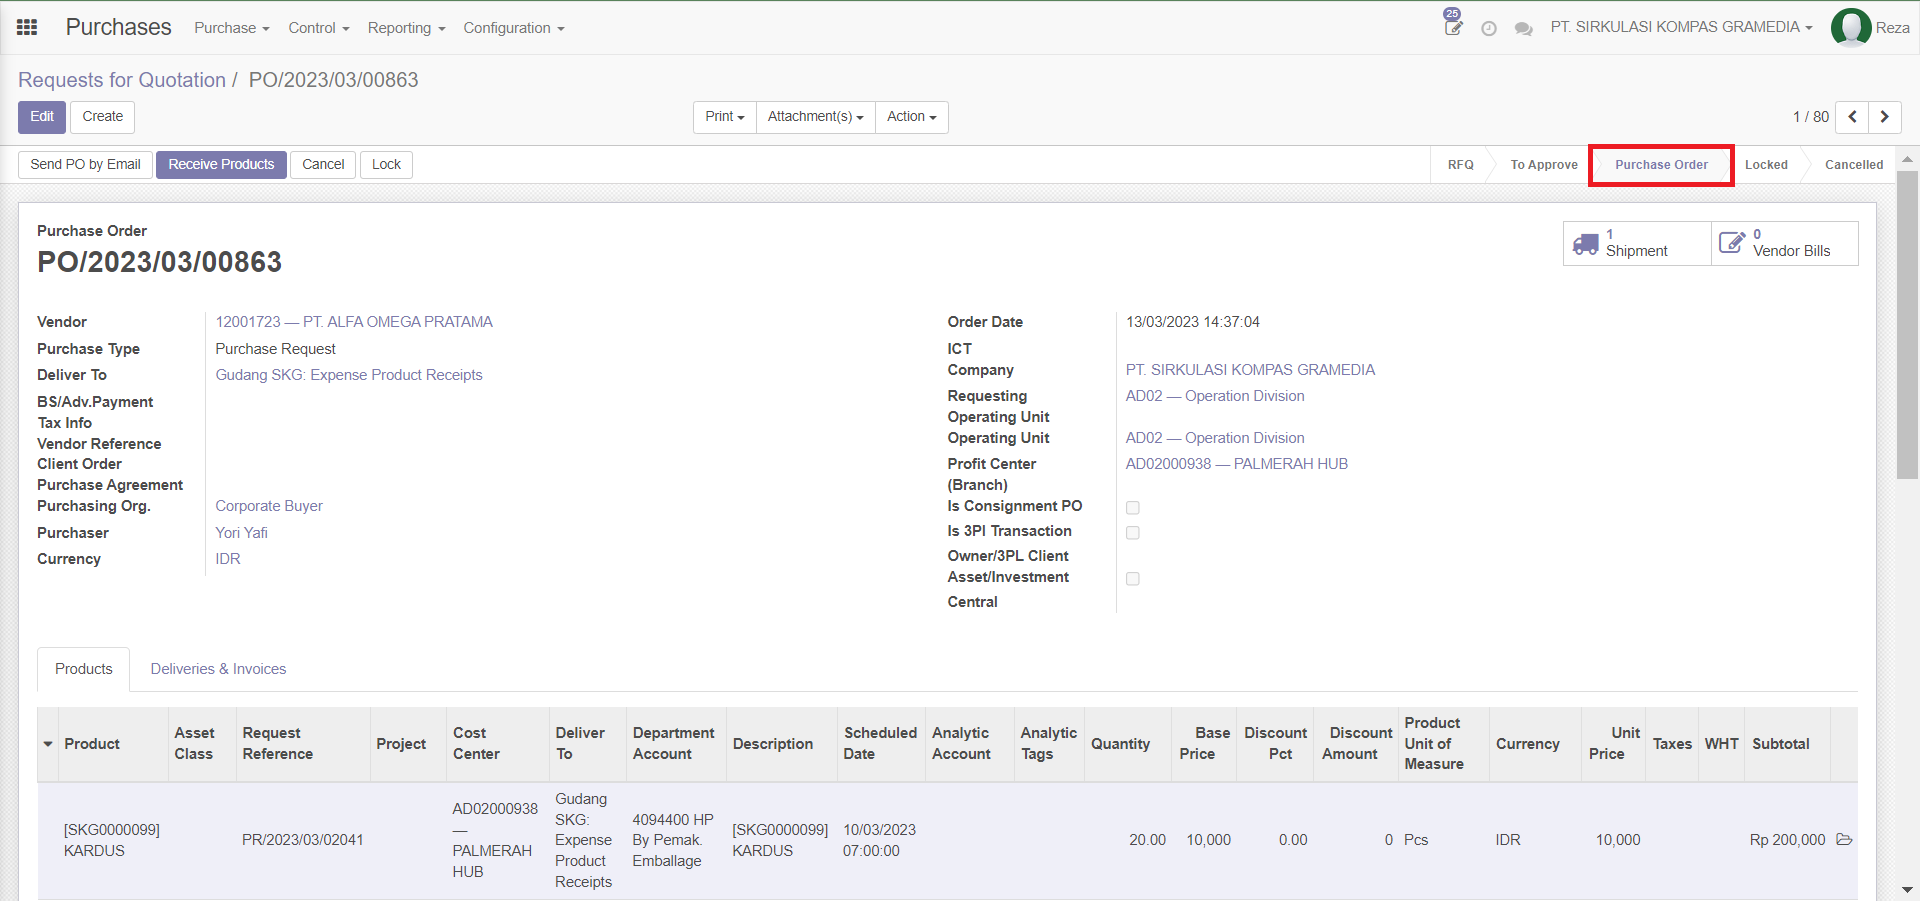
Task: Open vendor PT. ALFA OMEGA PRATAMA link
Action: click(354, 322)
